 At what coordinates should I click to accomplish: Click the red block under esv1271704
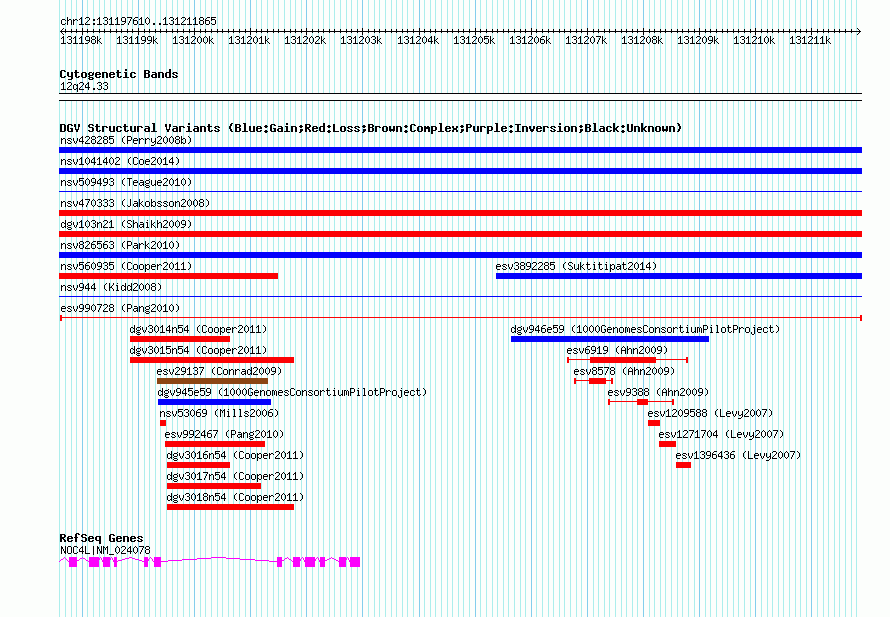[668, 444]
